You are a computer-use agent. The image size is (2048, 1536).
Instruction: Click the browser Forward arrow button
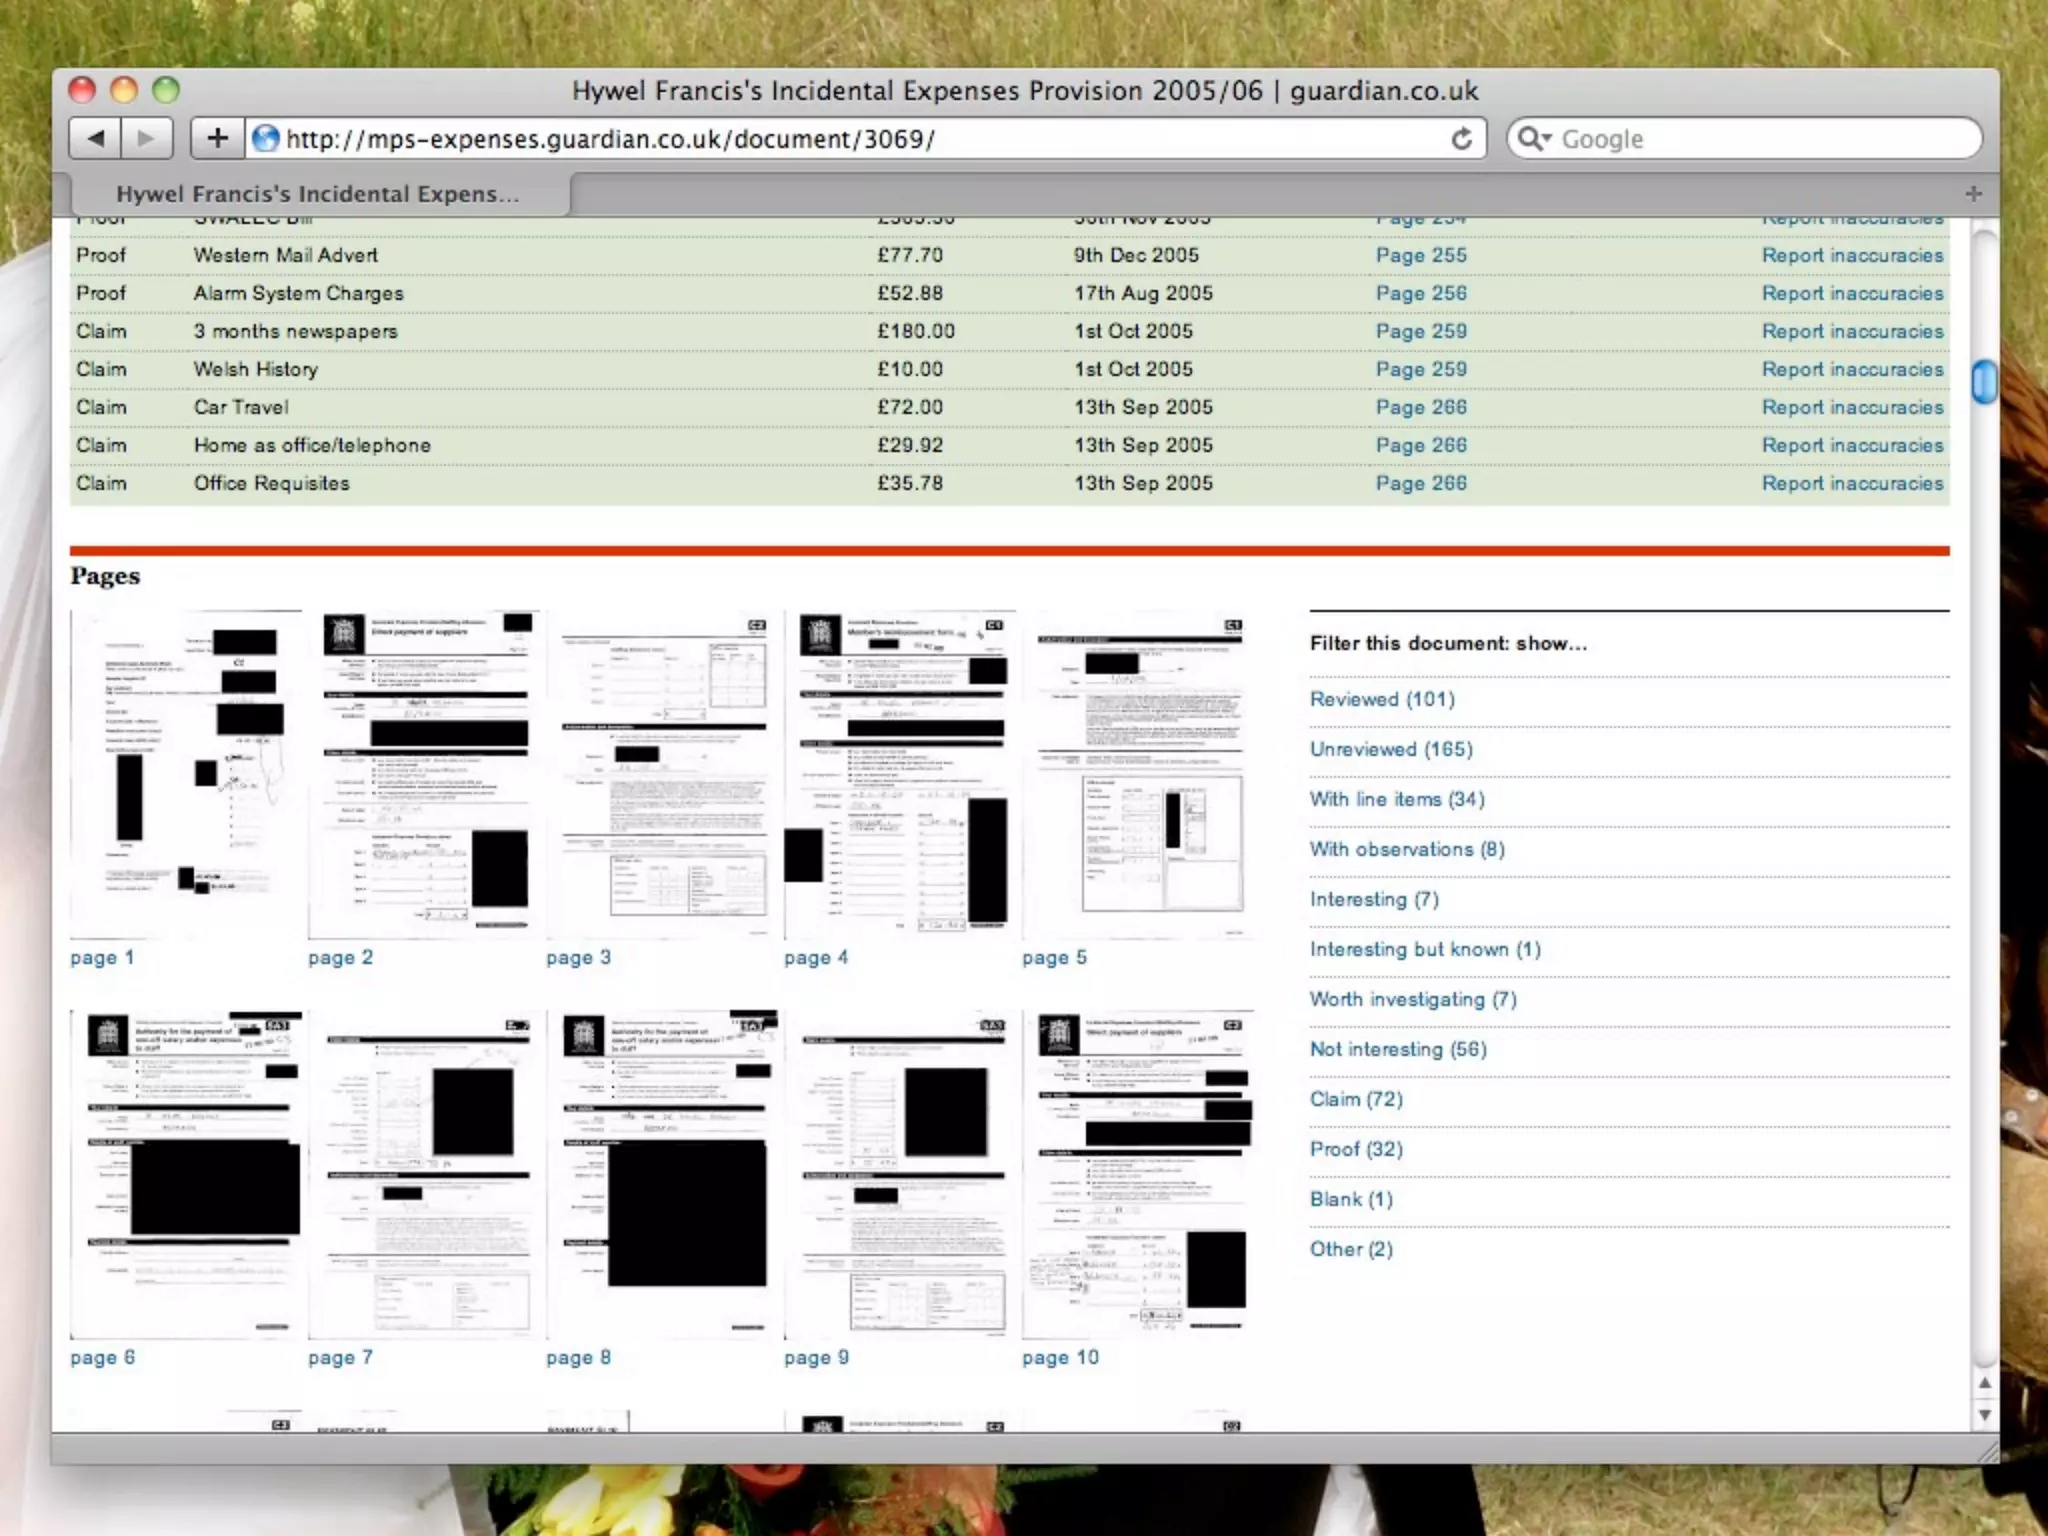coord(147,138)
